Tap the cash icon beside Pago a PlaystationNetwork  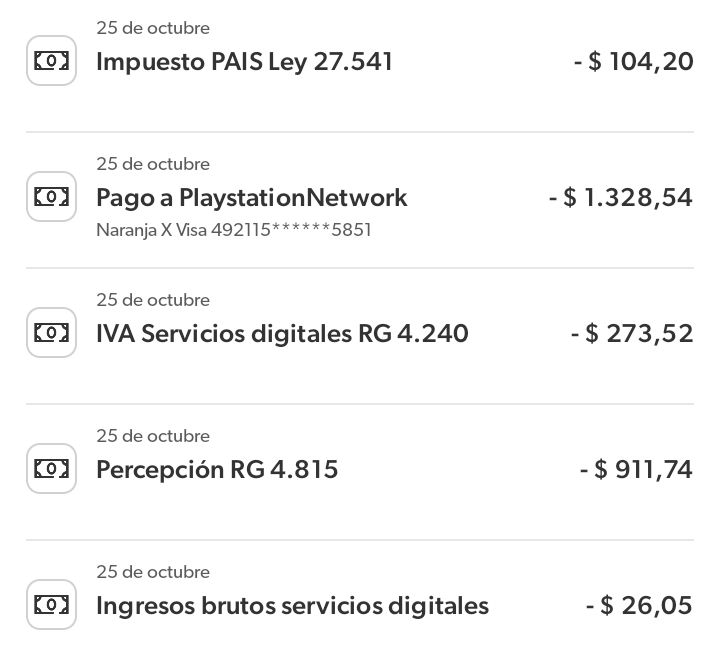point(51,197)
